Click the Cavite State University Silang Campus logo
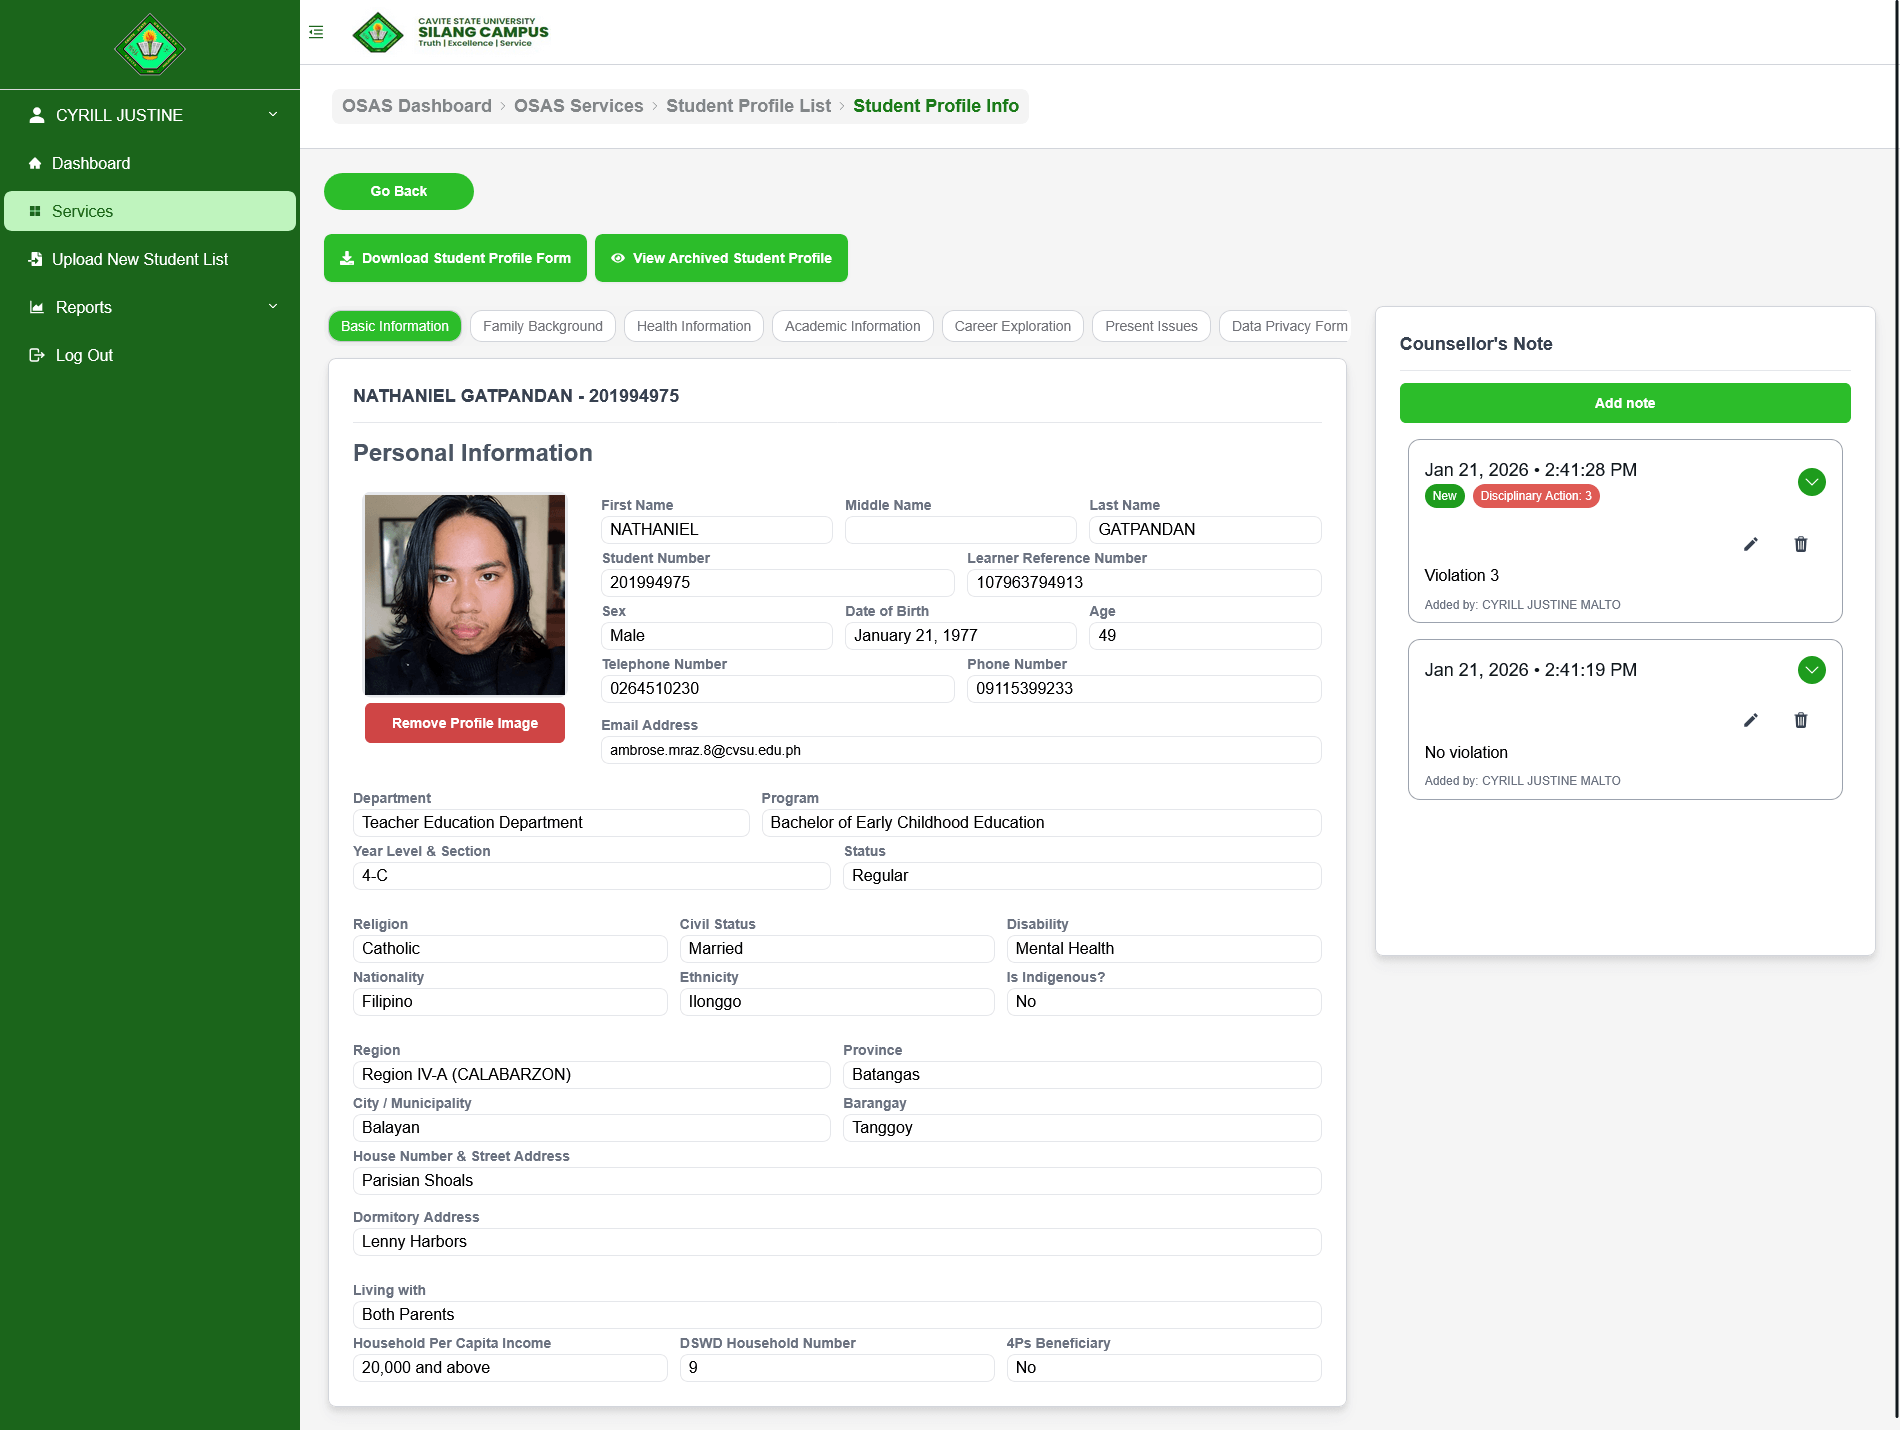1900x1430 pixels. point(451,32)
